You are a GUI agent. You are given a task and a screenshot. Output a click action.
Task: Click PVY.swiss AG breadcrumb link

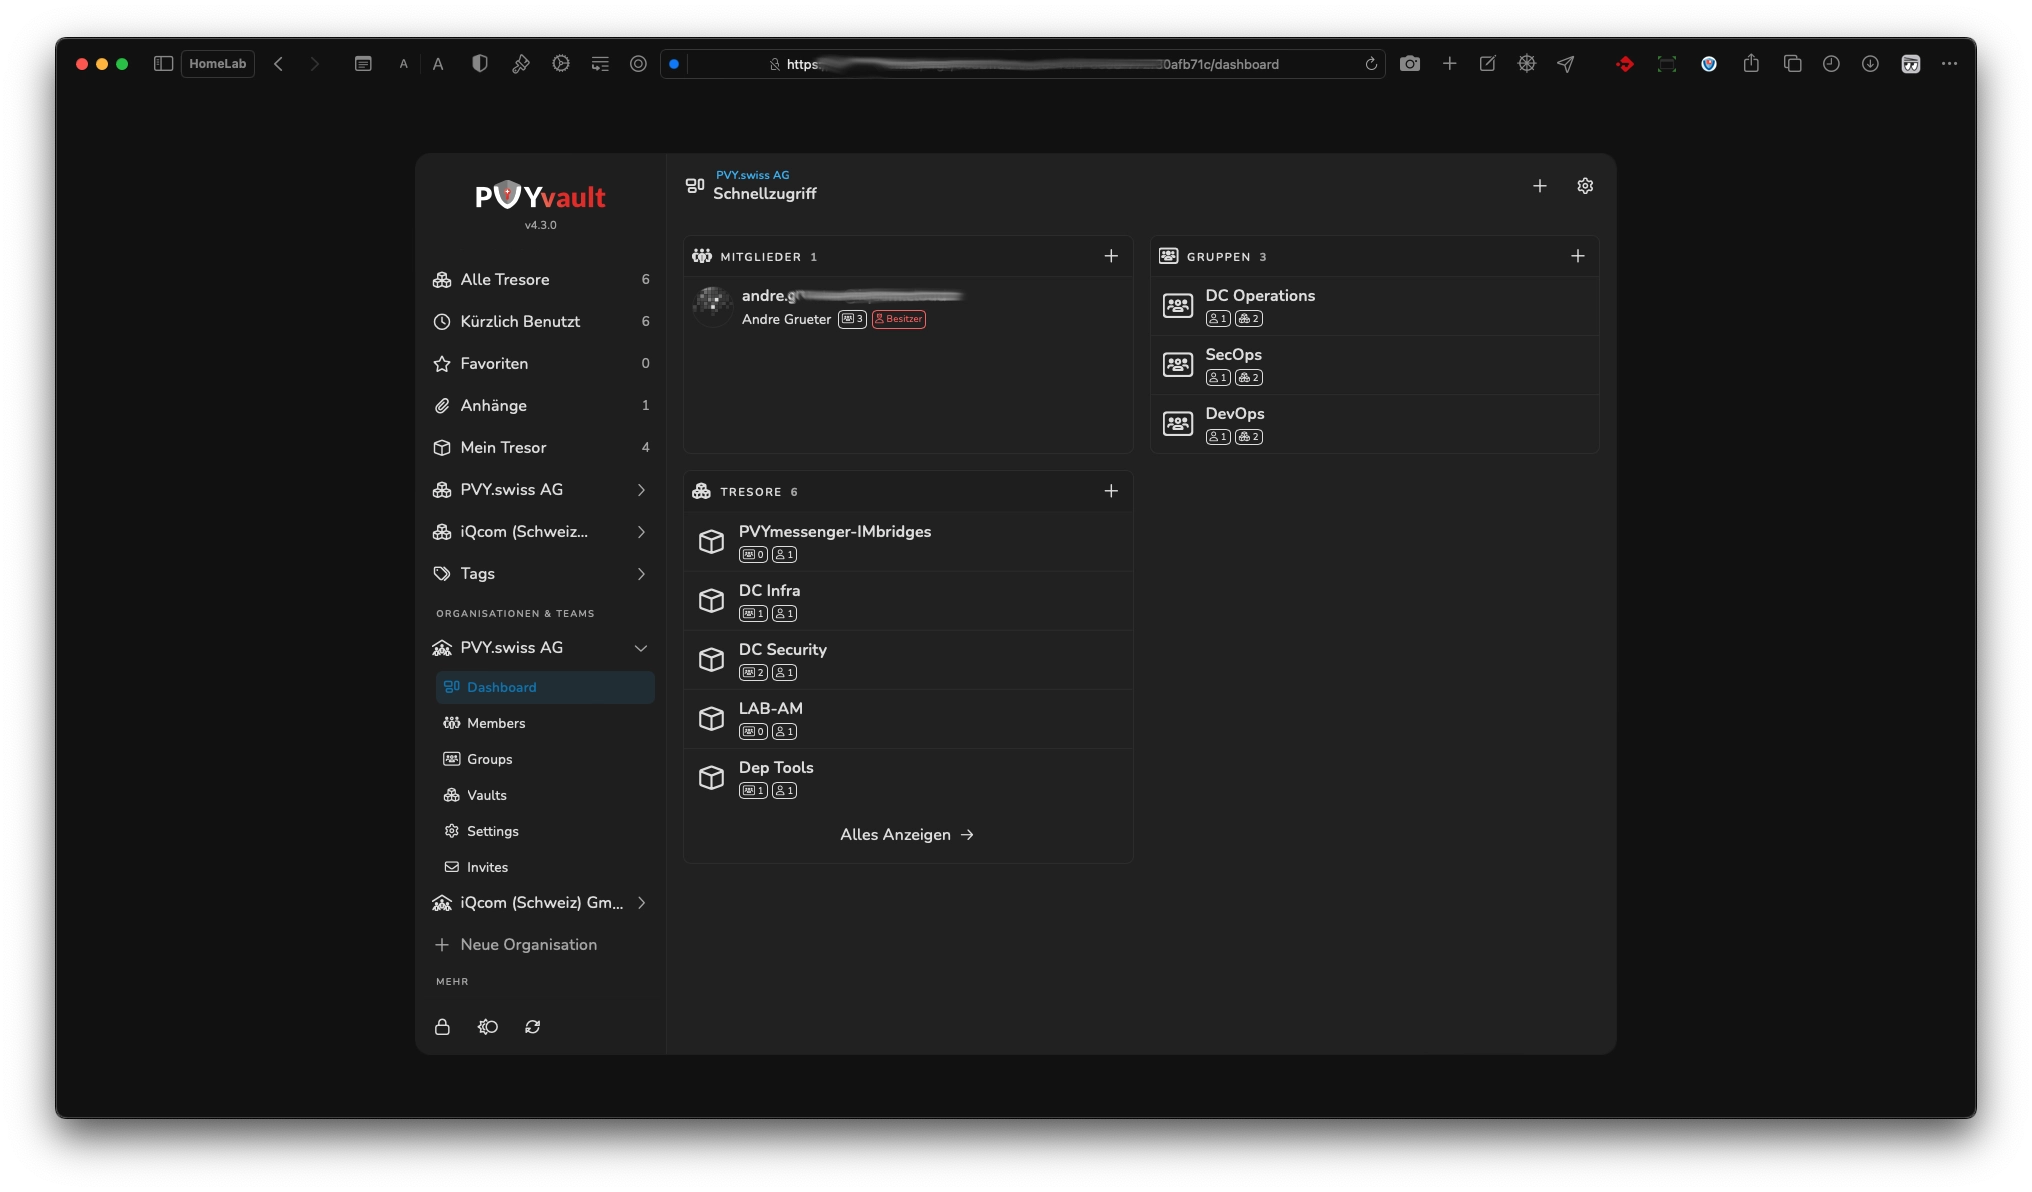pyautogui.click(x=752, y=175)
